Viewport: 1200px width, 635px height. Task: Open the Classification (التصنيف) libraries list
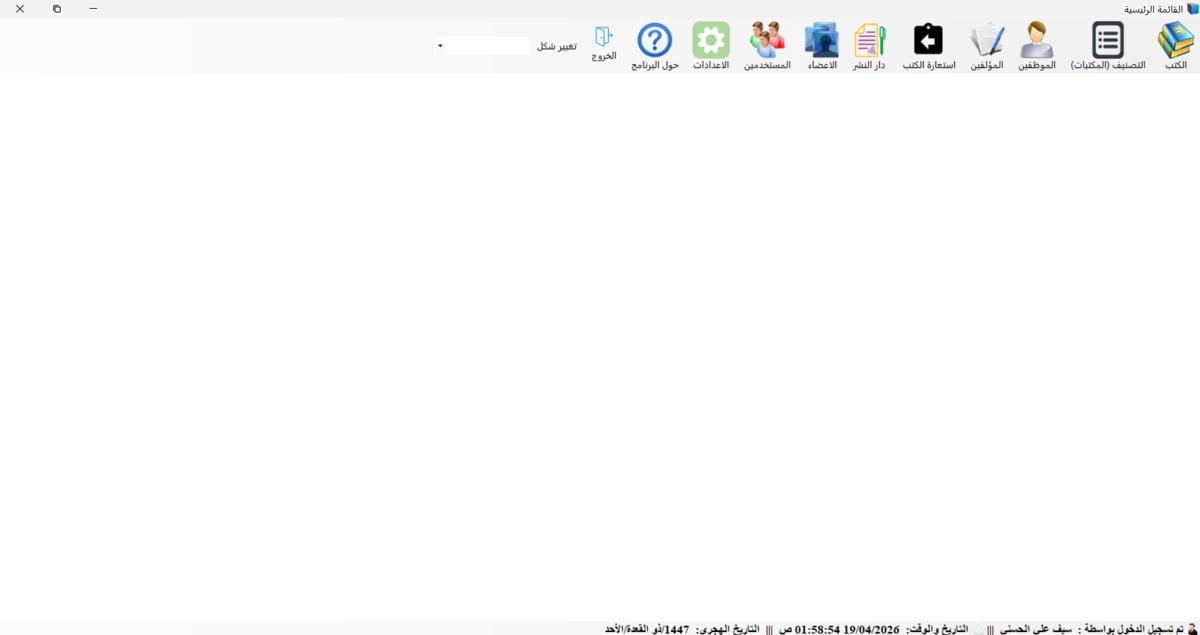1108,46
